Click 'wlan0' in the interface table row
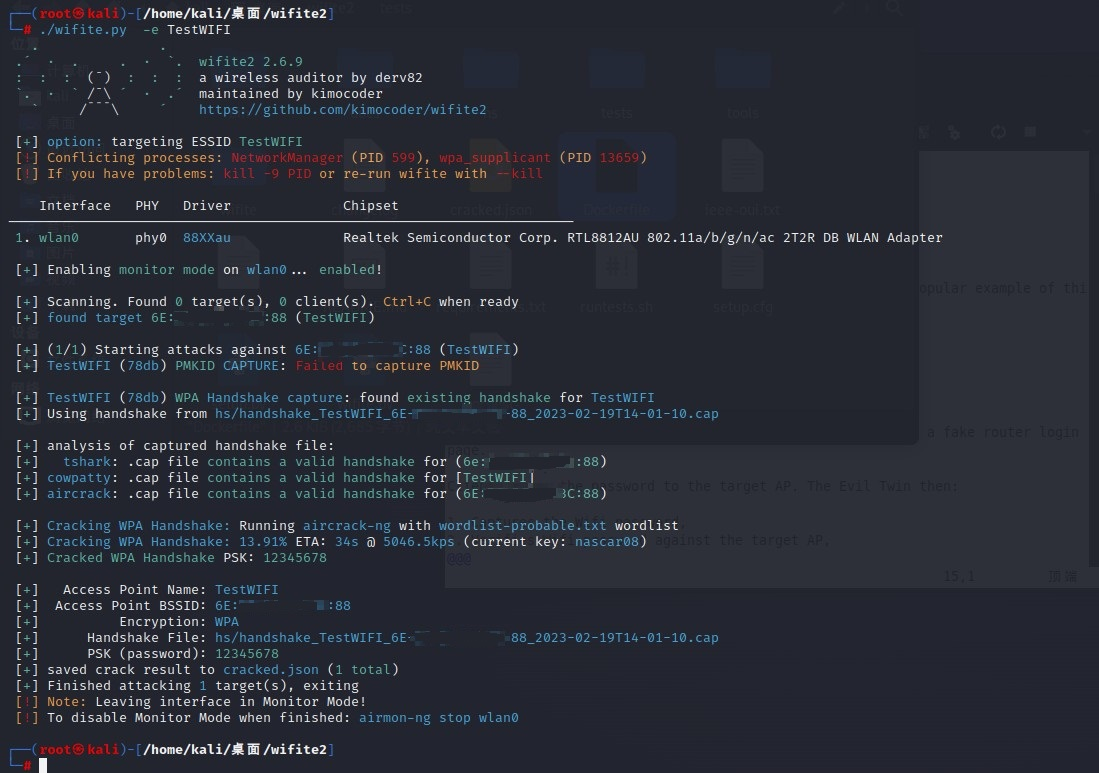Image resolution: width=1099 pixels, height=773 pixels. click(x=58, y=238)
